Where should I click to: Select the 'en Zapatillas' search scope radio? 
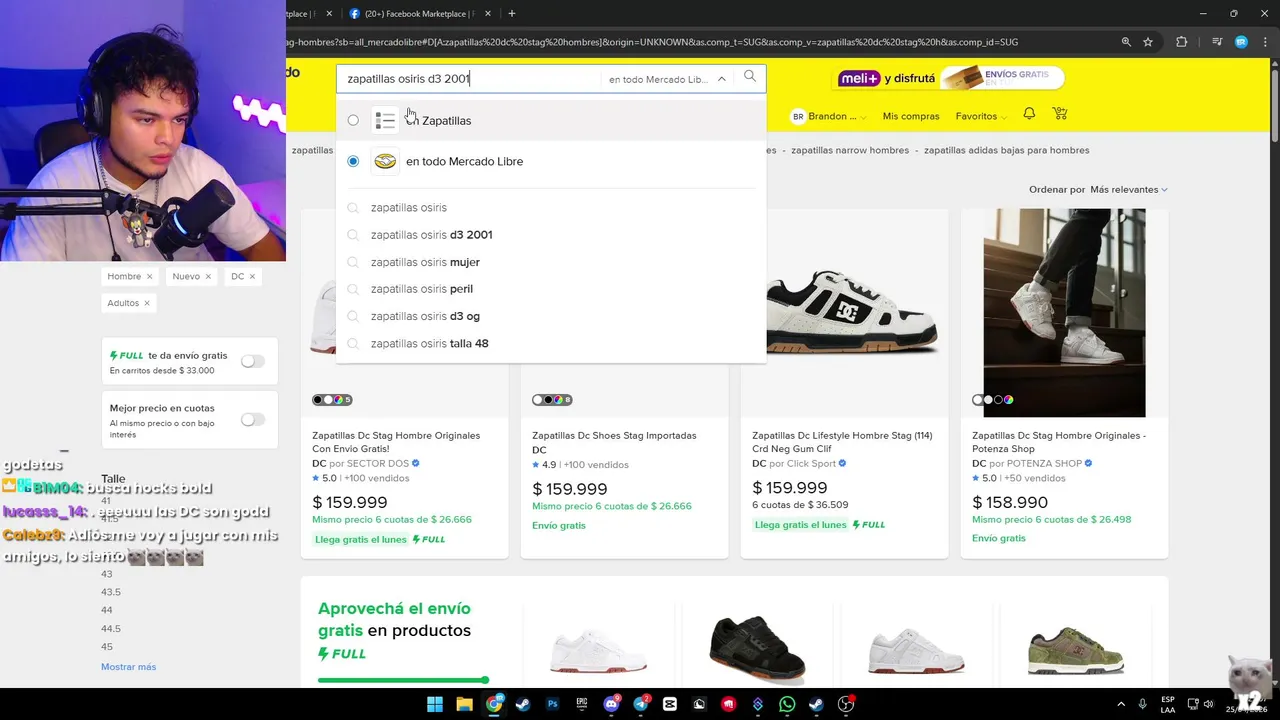point(353,120)
